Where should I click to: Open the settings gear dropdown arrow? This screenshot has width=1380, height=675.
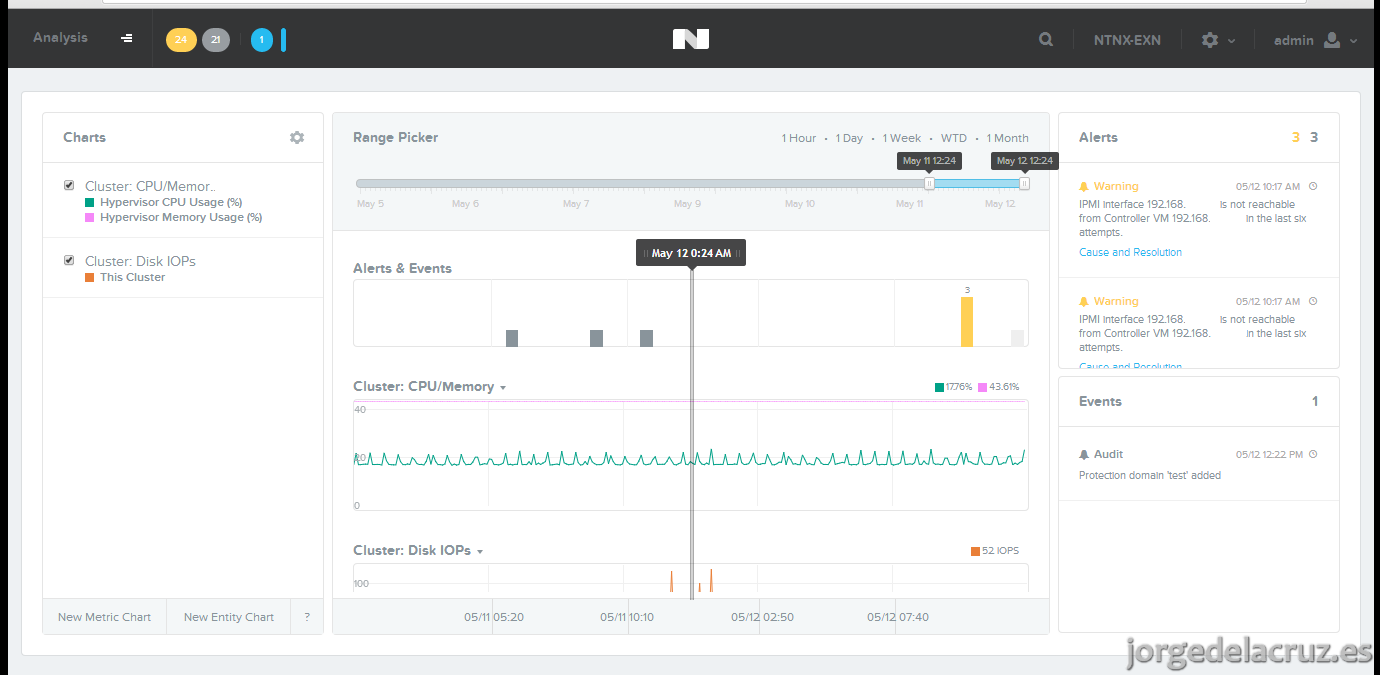pyautogui.click(x=1232, y=41)
